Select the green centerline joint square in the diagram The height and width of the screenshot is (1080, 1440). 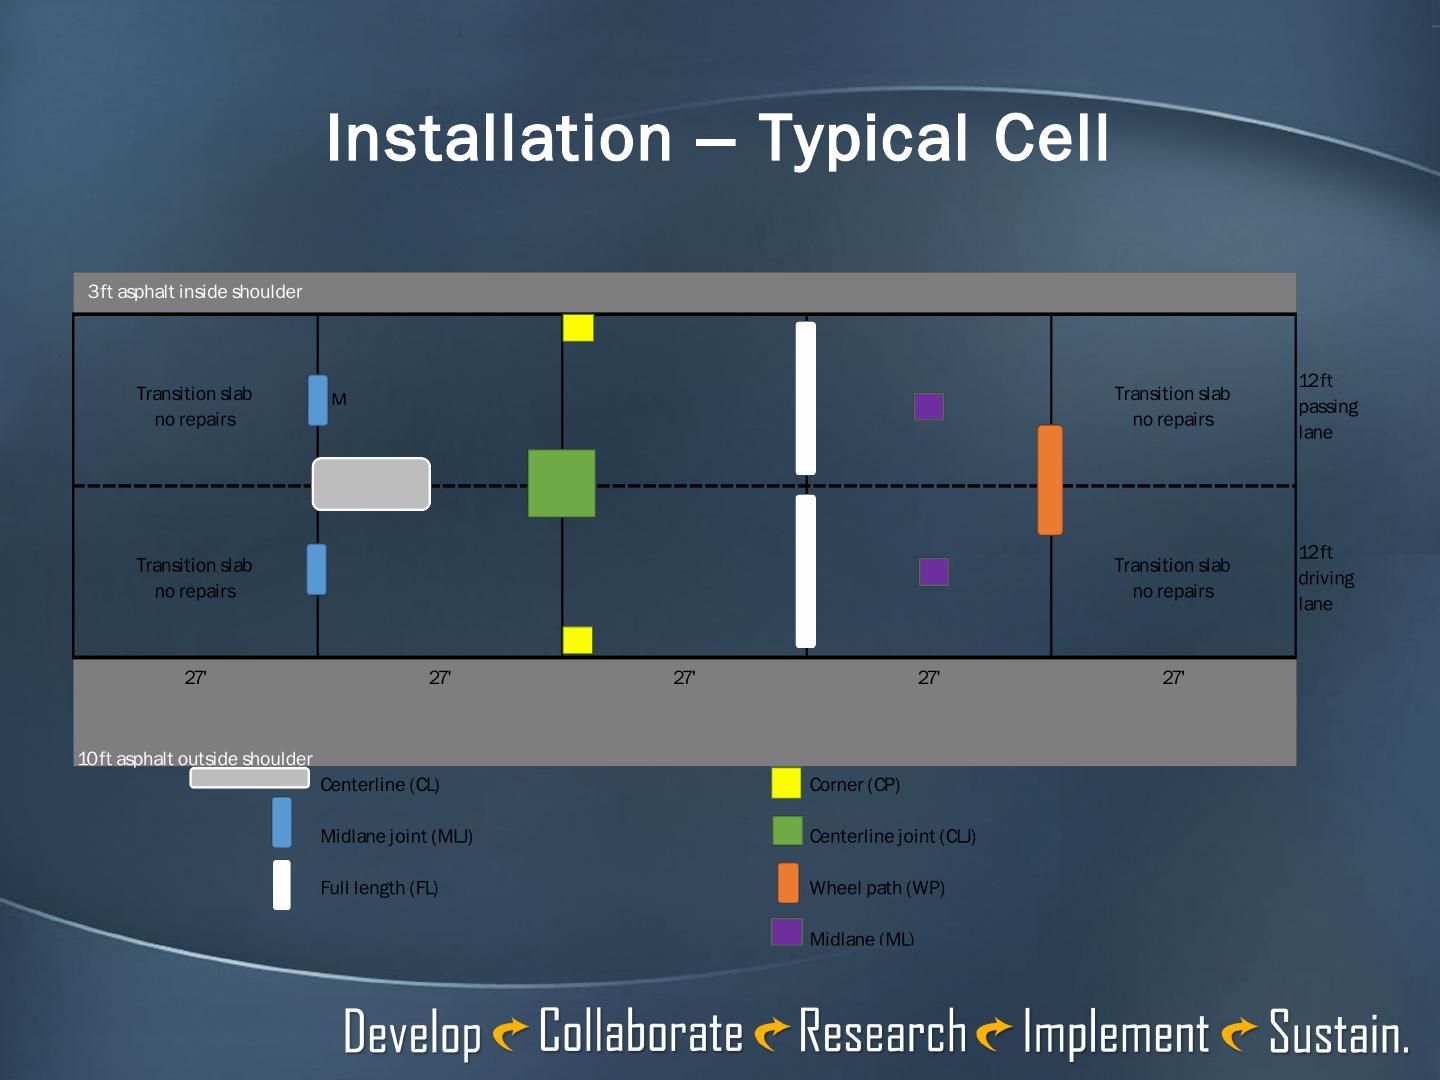[561, 483]
